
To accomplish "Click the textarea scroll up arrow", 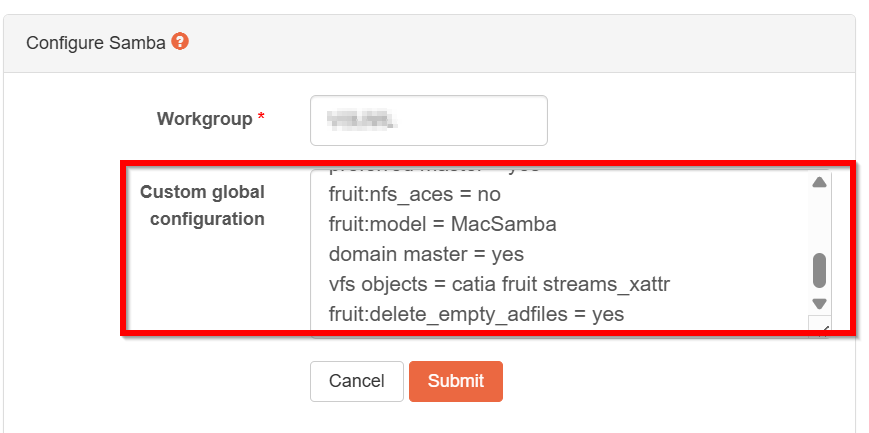I will point(819,183).
